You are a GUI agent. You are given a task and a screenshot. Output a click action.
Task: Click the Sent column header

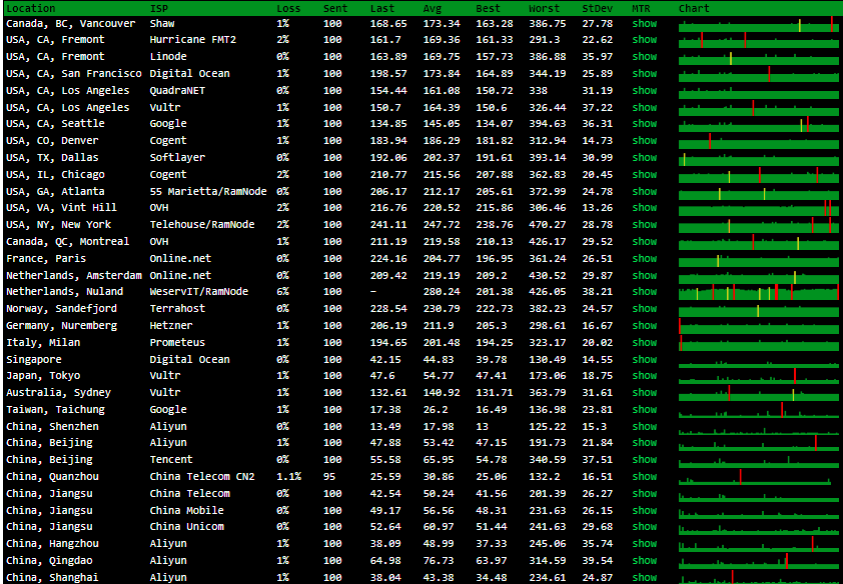click(335, 9)
